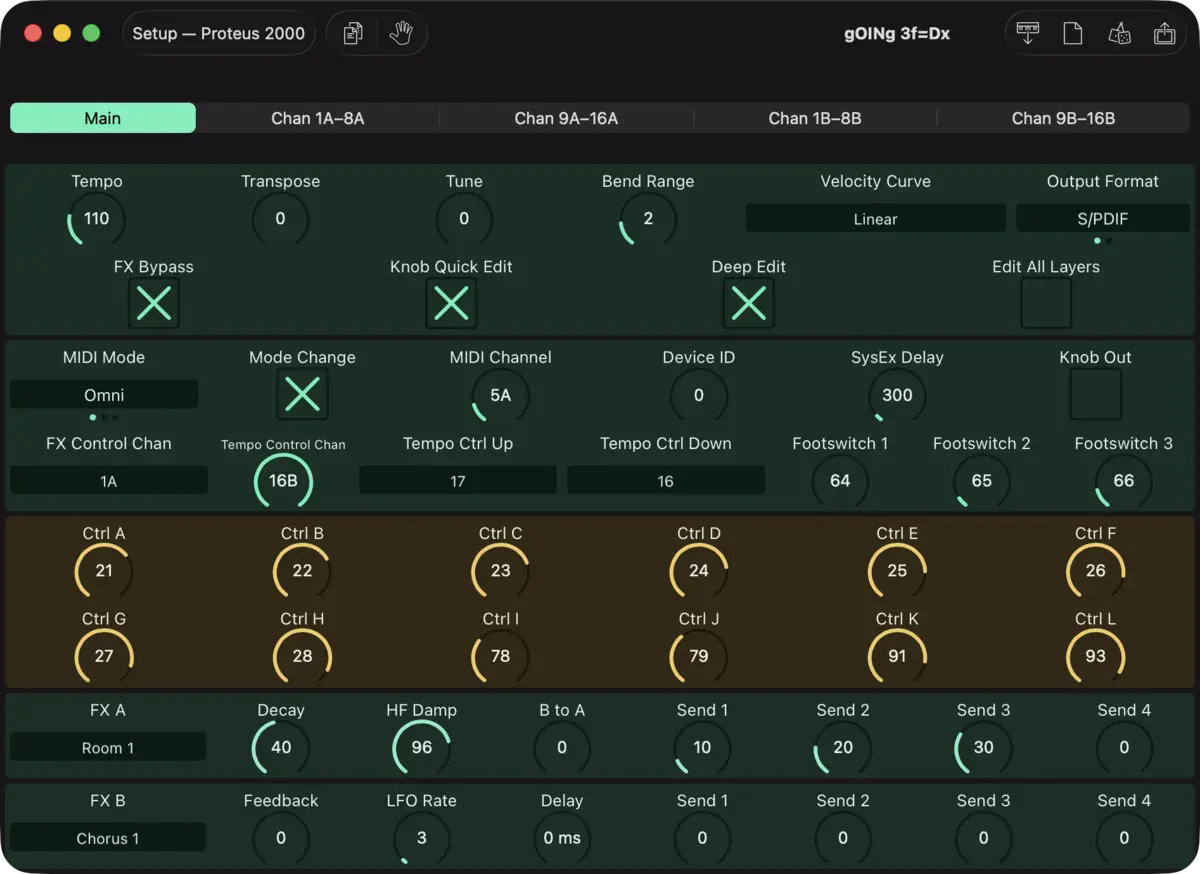Toggle the Knob Quick Edit checkbox
This screenshot has width=1200, height=874.
pos(451,303)
